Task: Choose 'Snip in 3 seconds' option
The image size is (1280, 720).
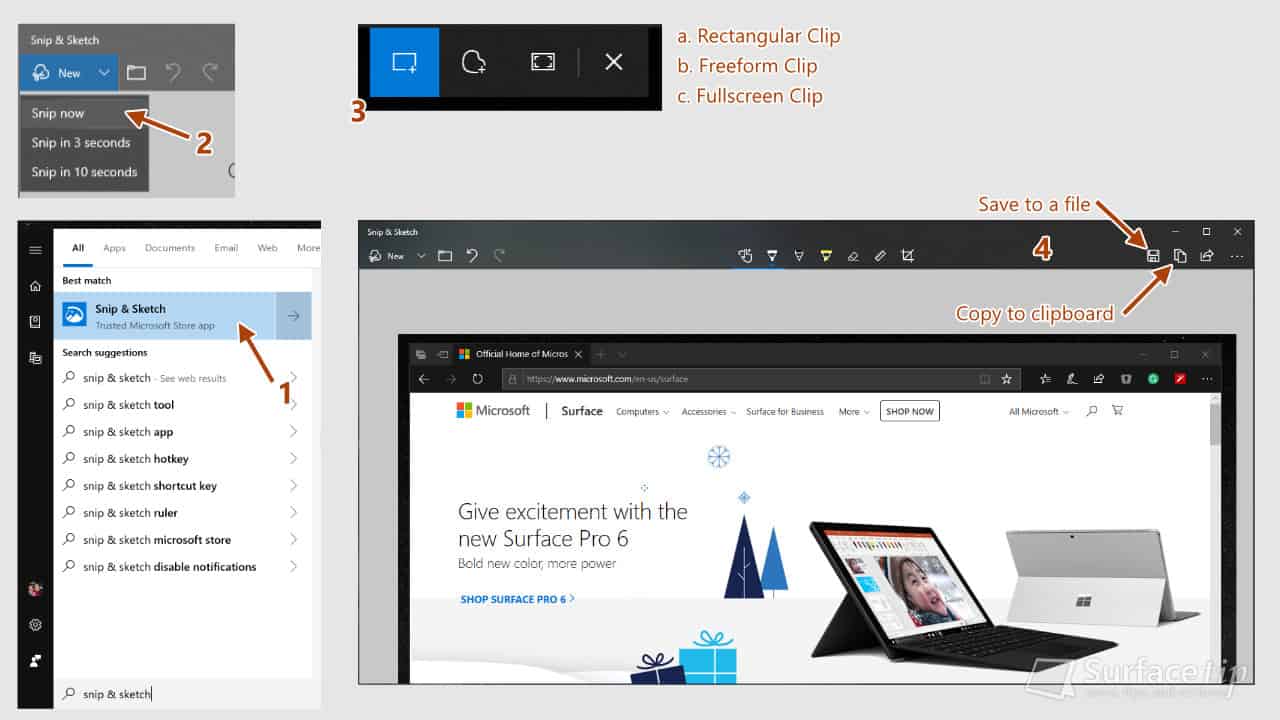Action: point(82,142)
